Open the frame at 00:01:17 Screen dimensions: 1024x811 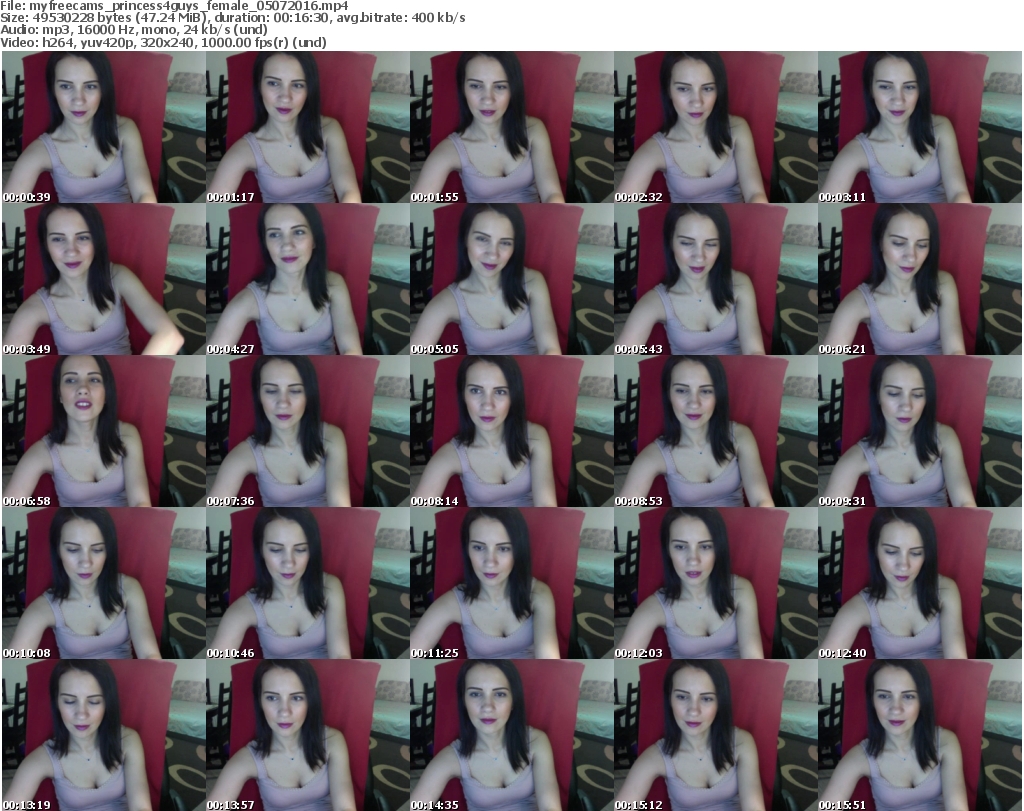(x=308, y=127)
